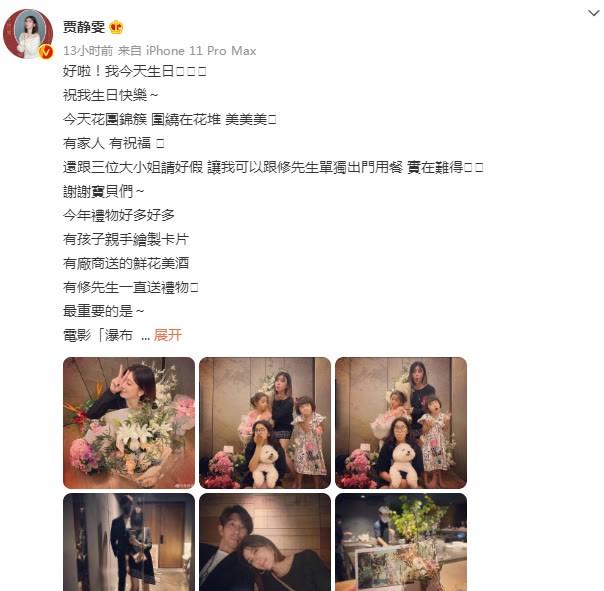
Task: Open the photo of the family hiding faces with a dog
Action: [x=265, y=423]
